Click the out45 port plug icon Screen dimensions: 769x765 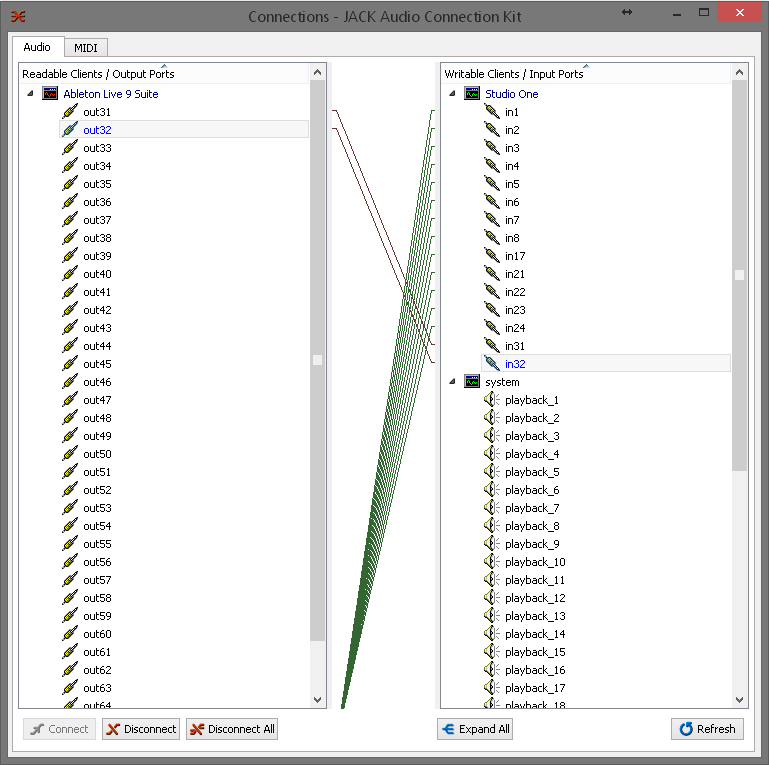coord(70,364)
